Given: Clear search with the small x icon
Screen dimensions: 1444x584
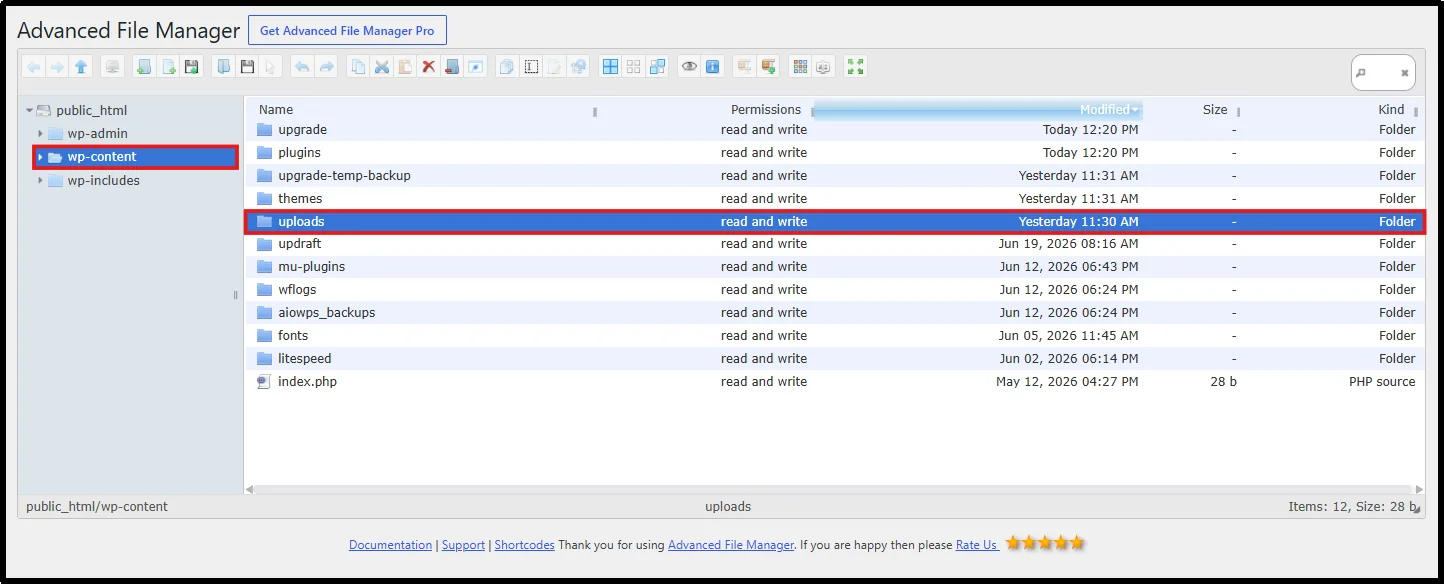Looking at the screenshot, I should click(1404, 73).
